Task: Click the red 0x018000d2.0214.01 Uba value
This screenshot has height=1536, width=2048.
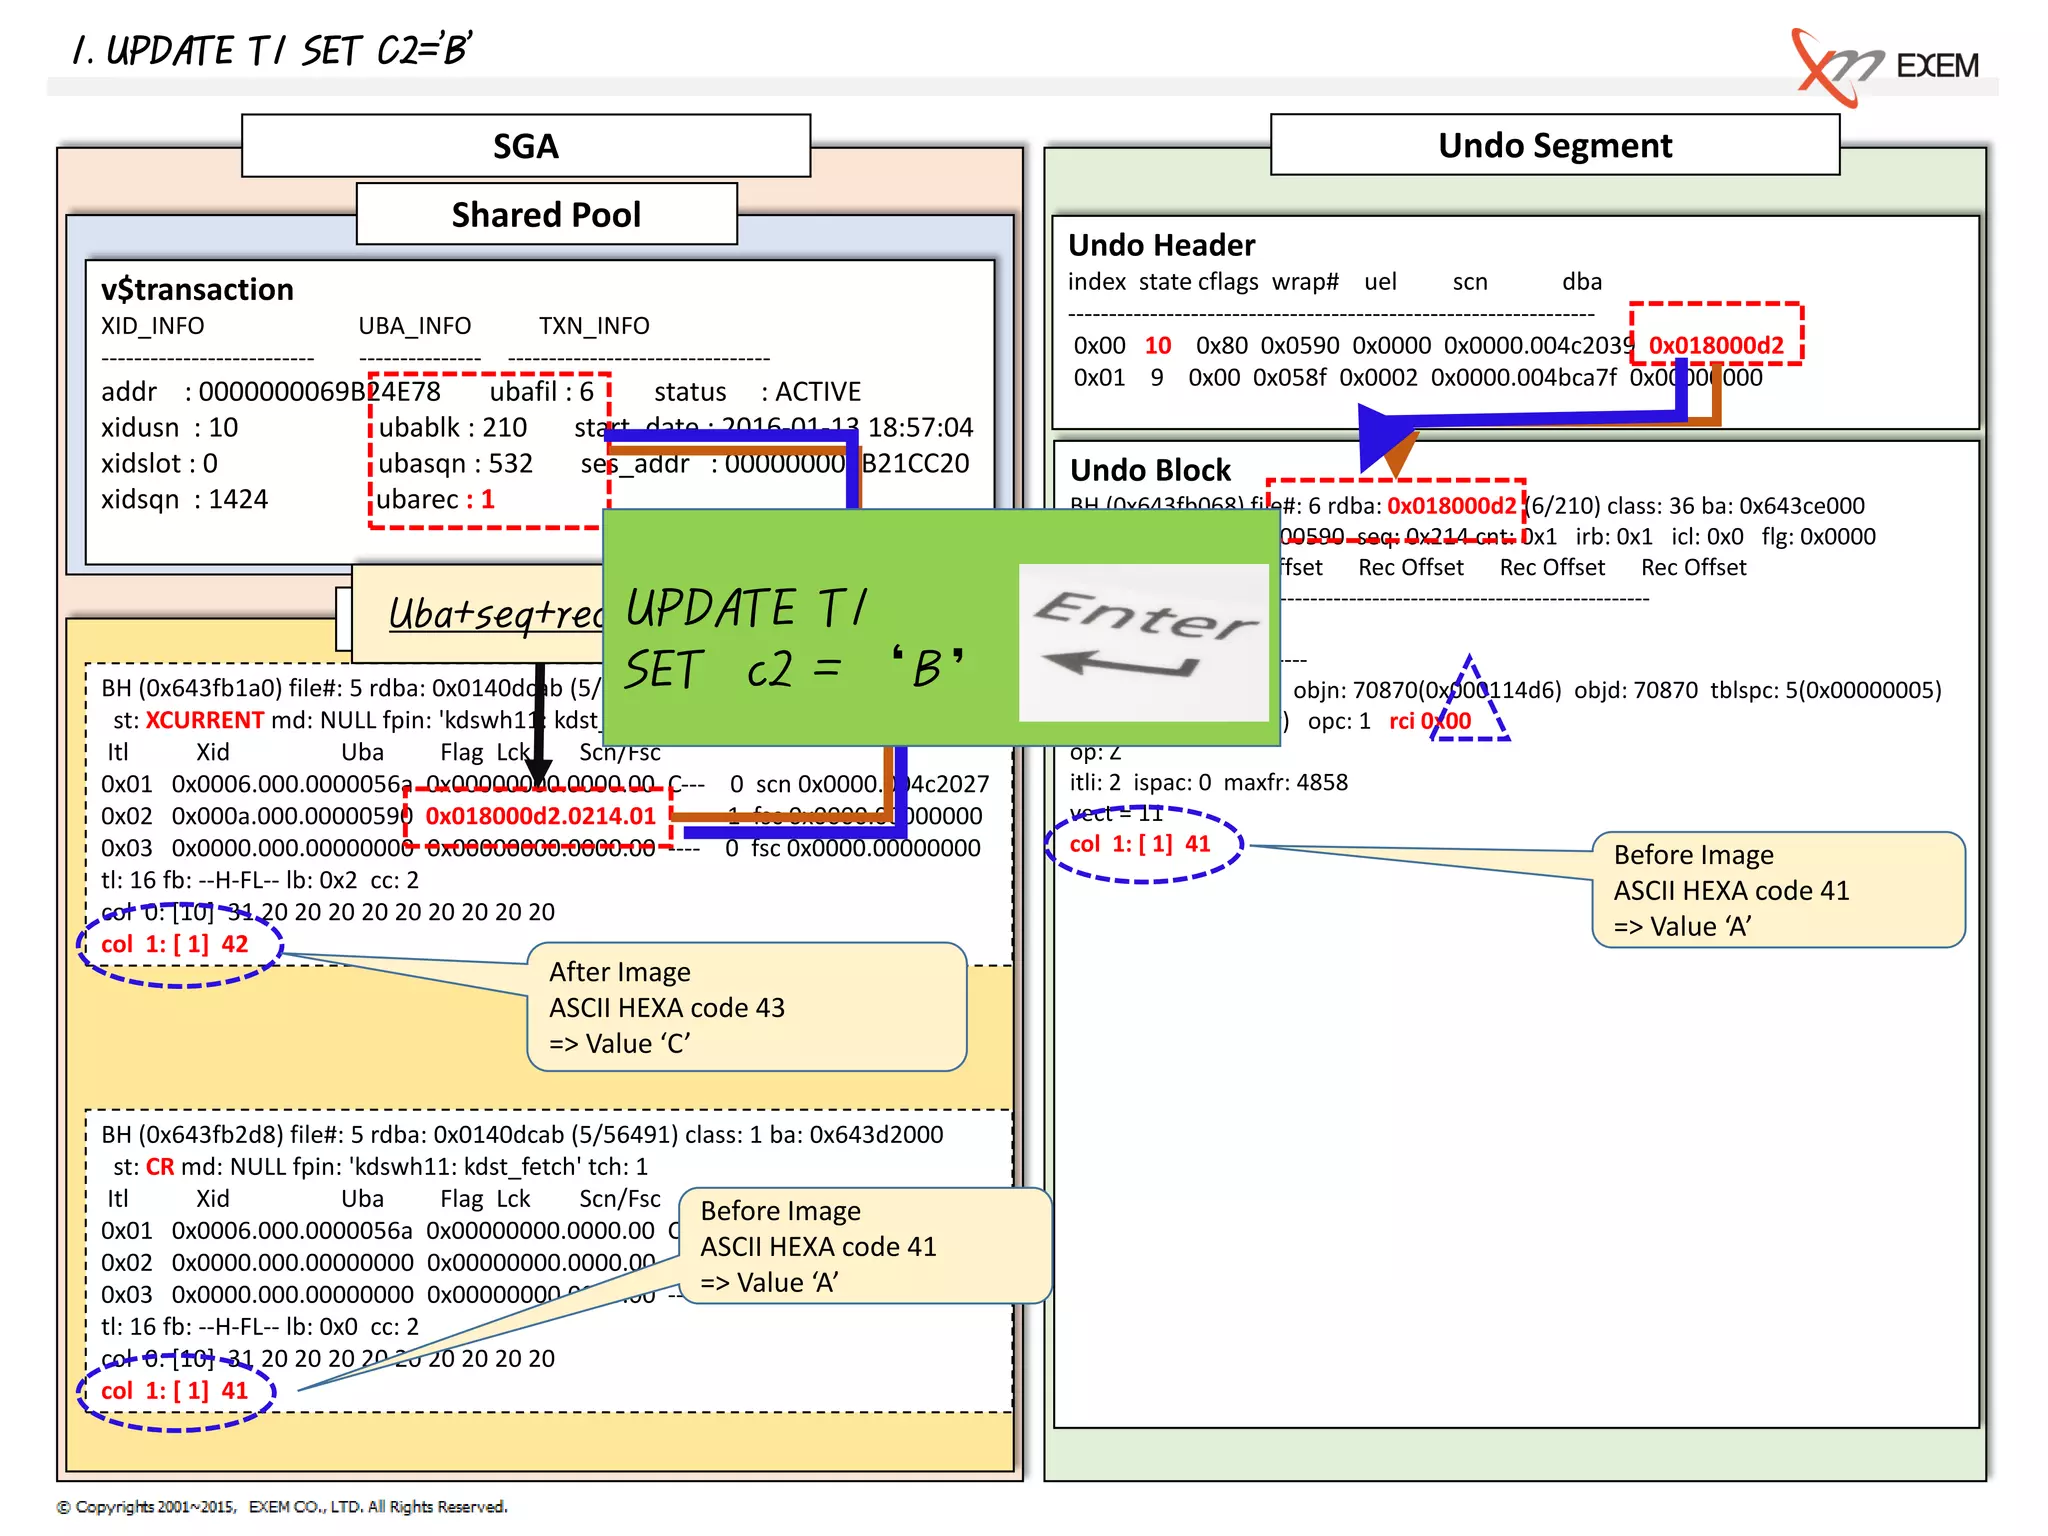Action: (540, 816)
